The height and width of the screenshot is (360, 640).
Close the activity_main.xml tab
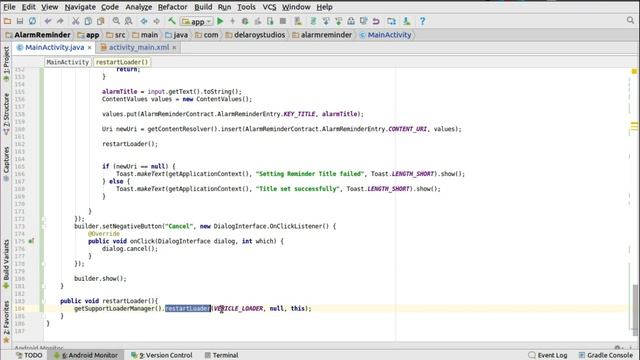[x=174, y=48]
